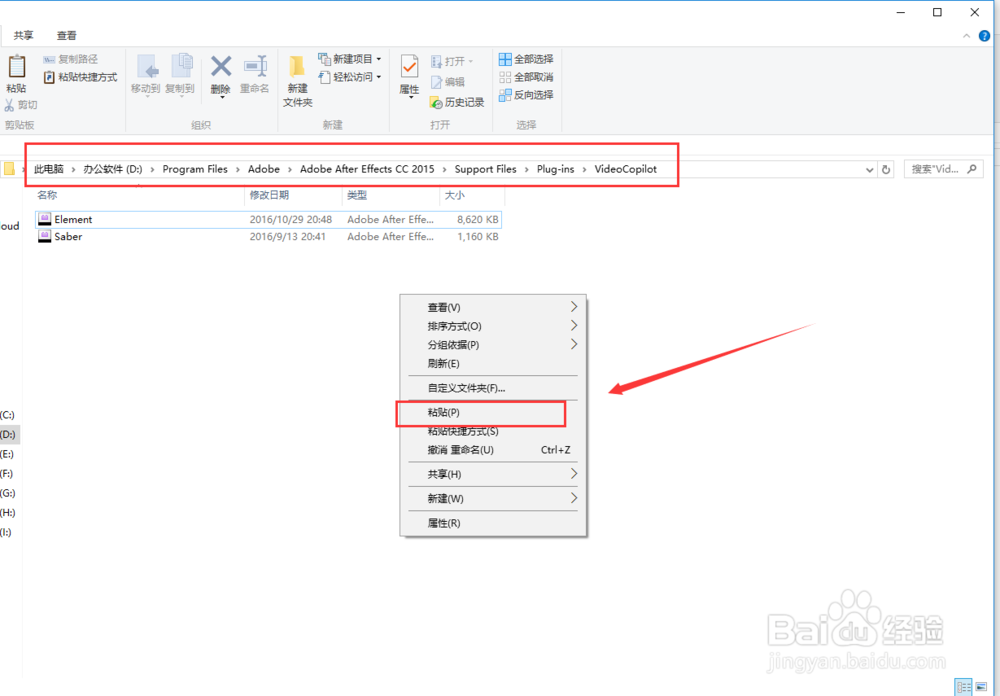This screenshot has width=1000, height=696.
Task: Click Program Files breadcrumb segment
Action: 195,169
